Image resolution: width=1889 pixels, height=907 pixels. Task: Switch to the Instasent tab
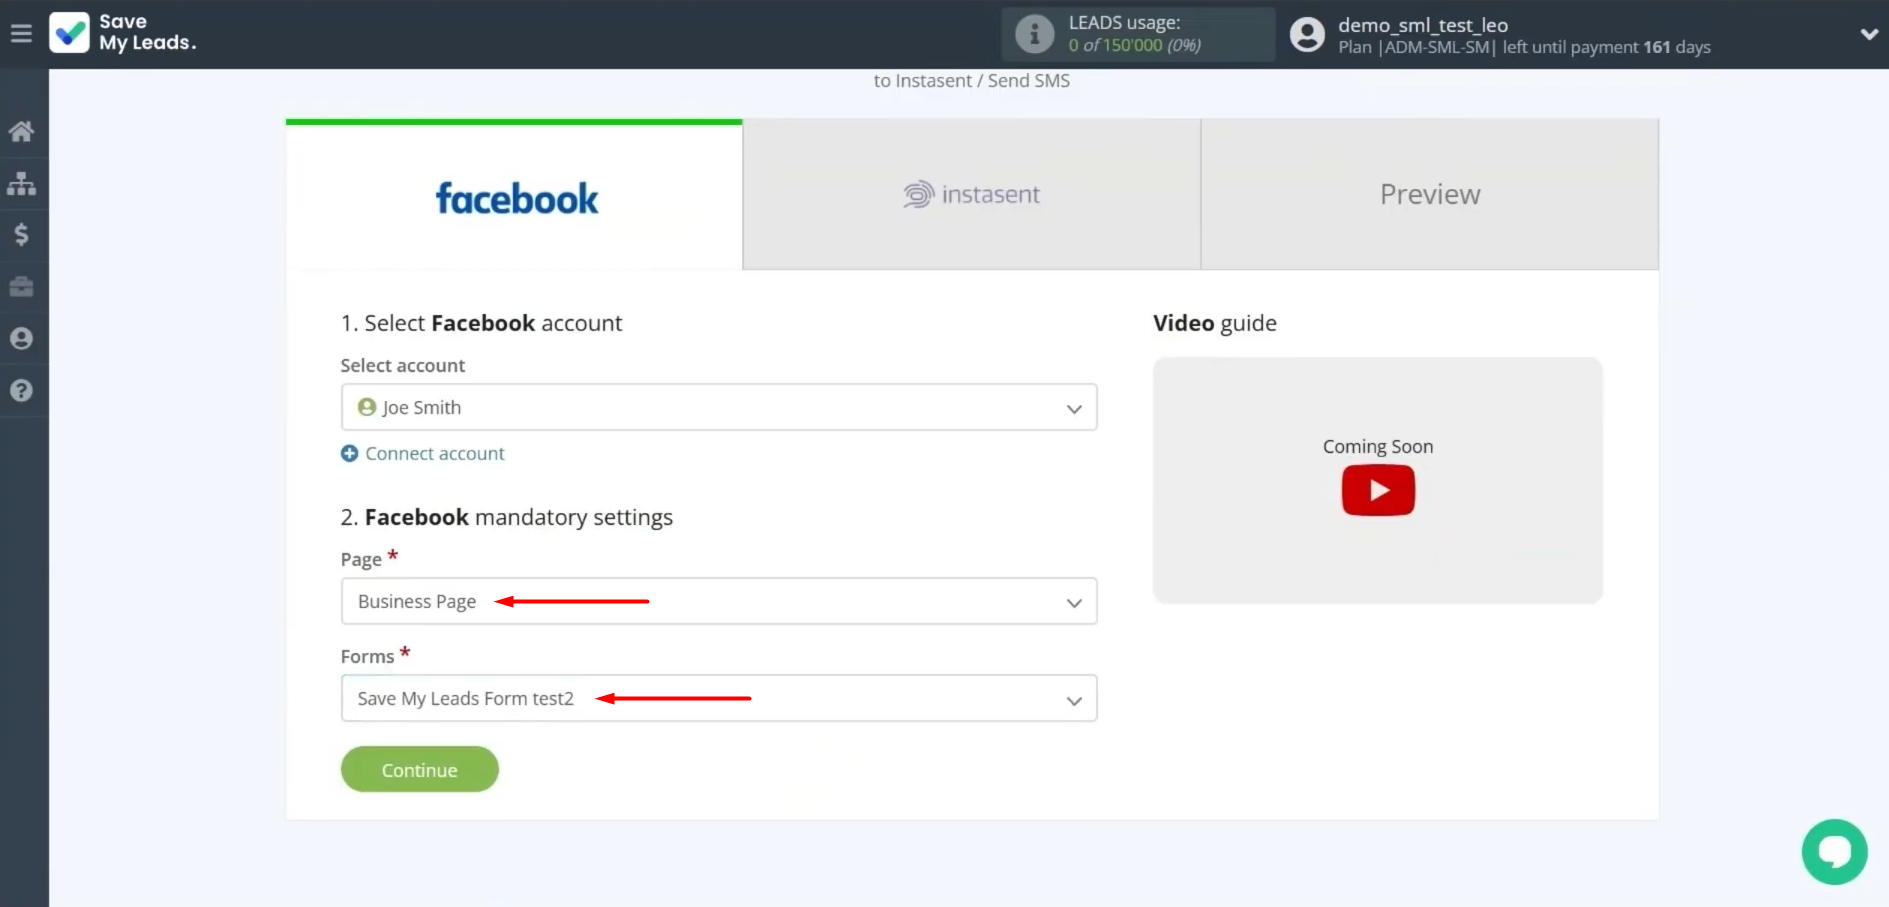[x=972, y=195]
